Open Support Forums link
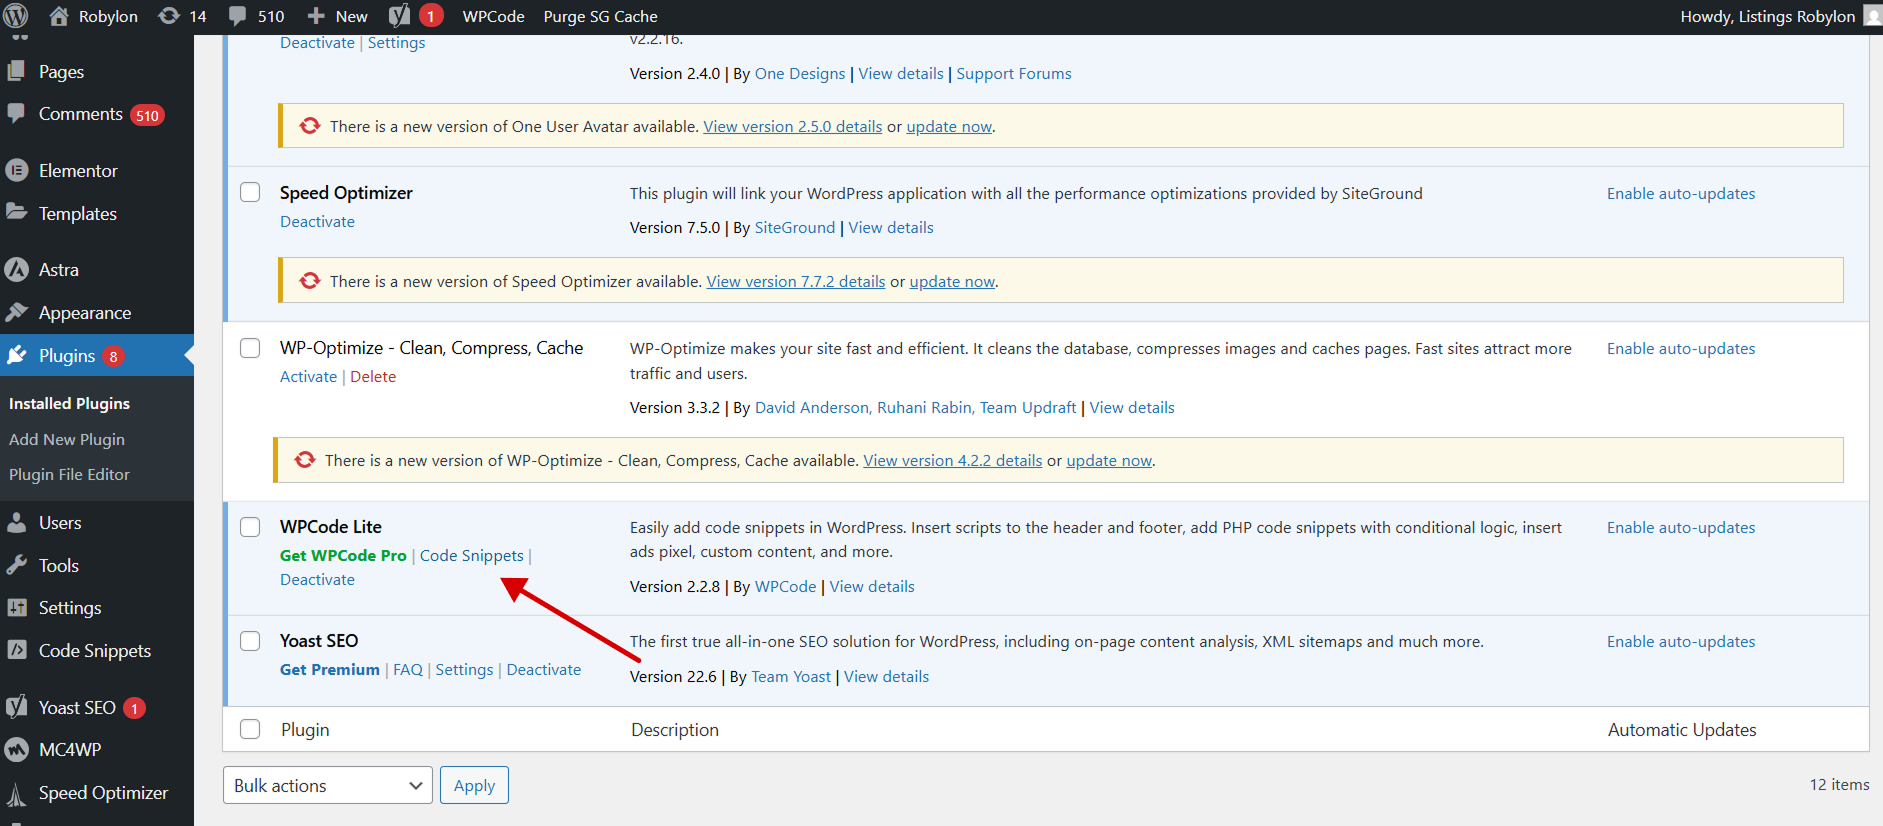This screenshot has width=1883, height=826. (x=1014, y=73)
